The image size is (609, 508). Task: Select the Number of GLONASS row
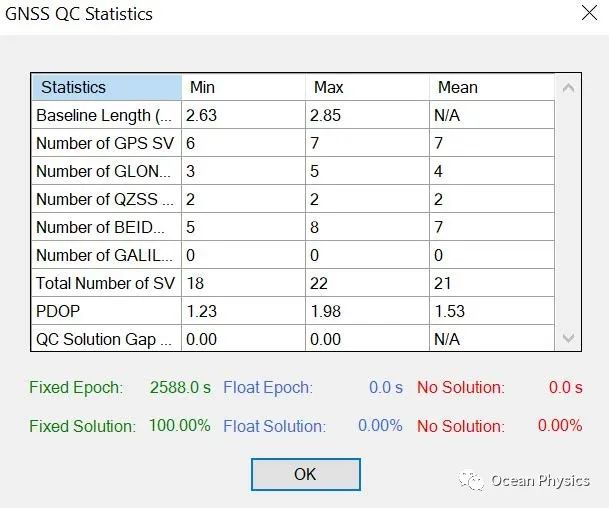(106, 171)
